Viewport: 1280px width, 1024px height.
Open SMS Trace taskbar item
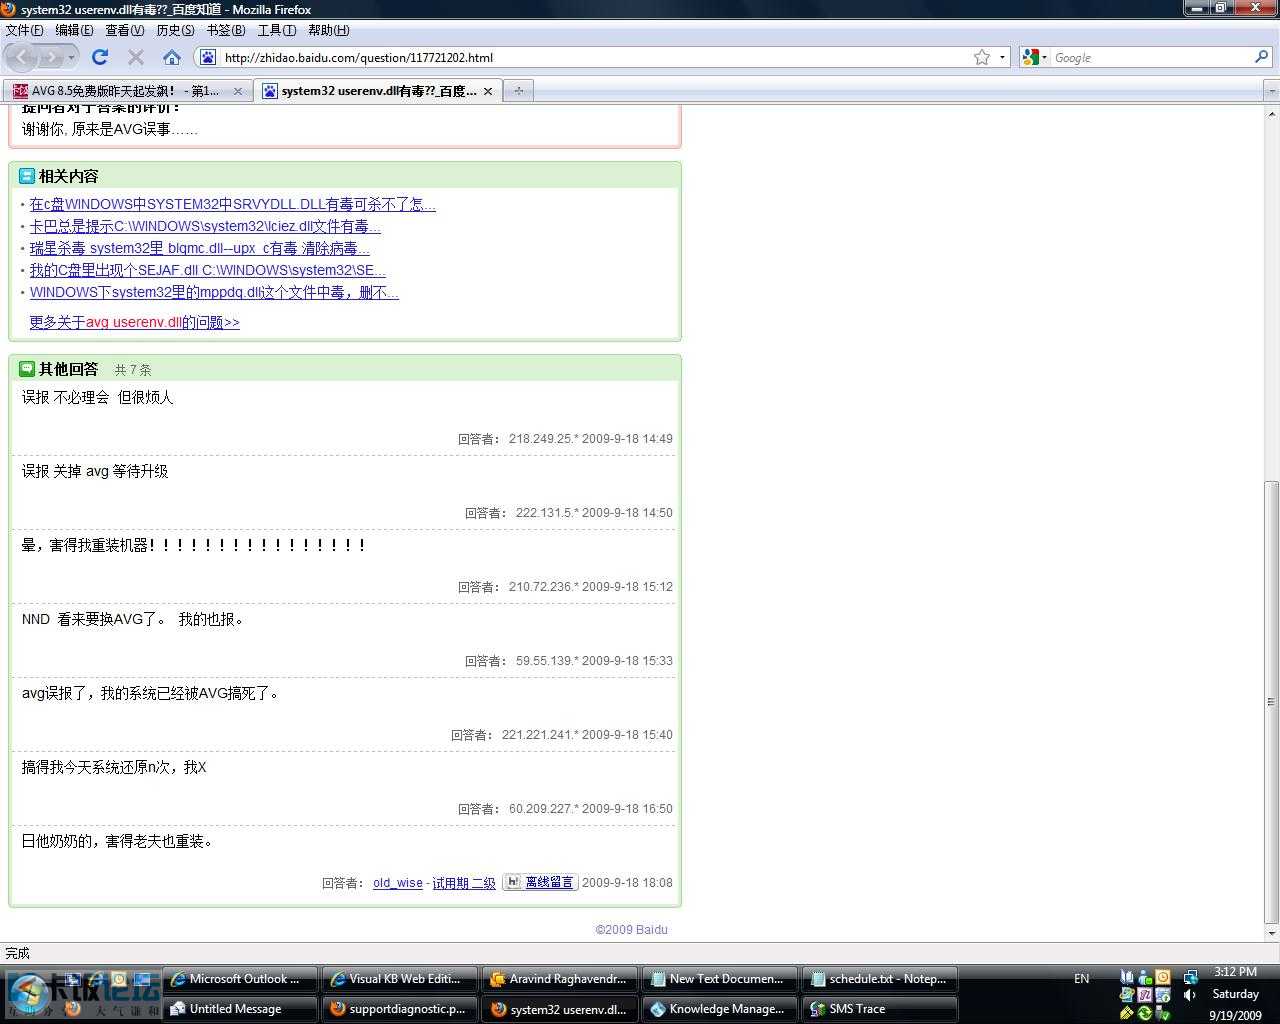click(x=880, y=1009)
